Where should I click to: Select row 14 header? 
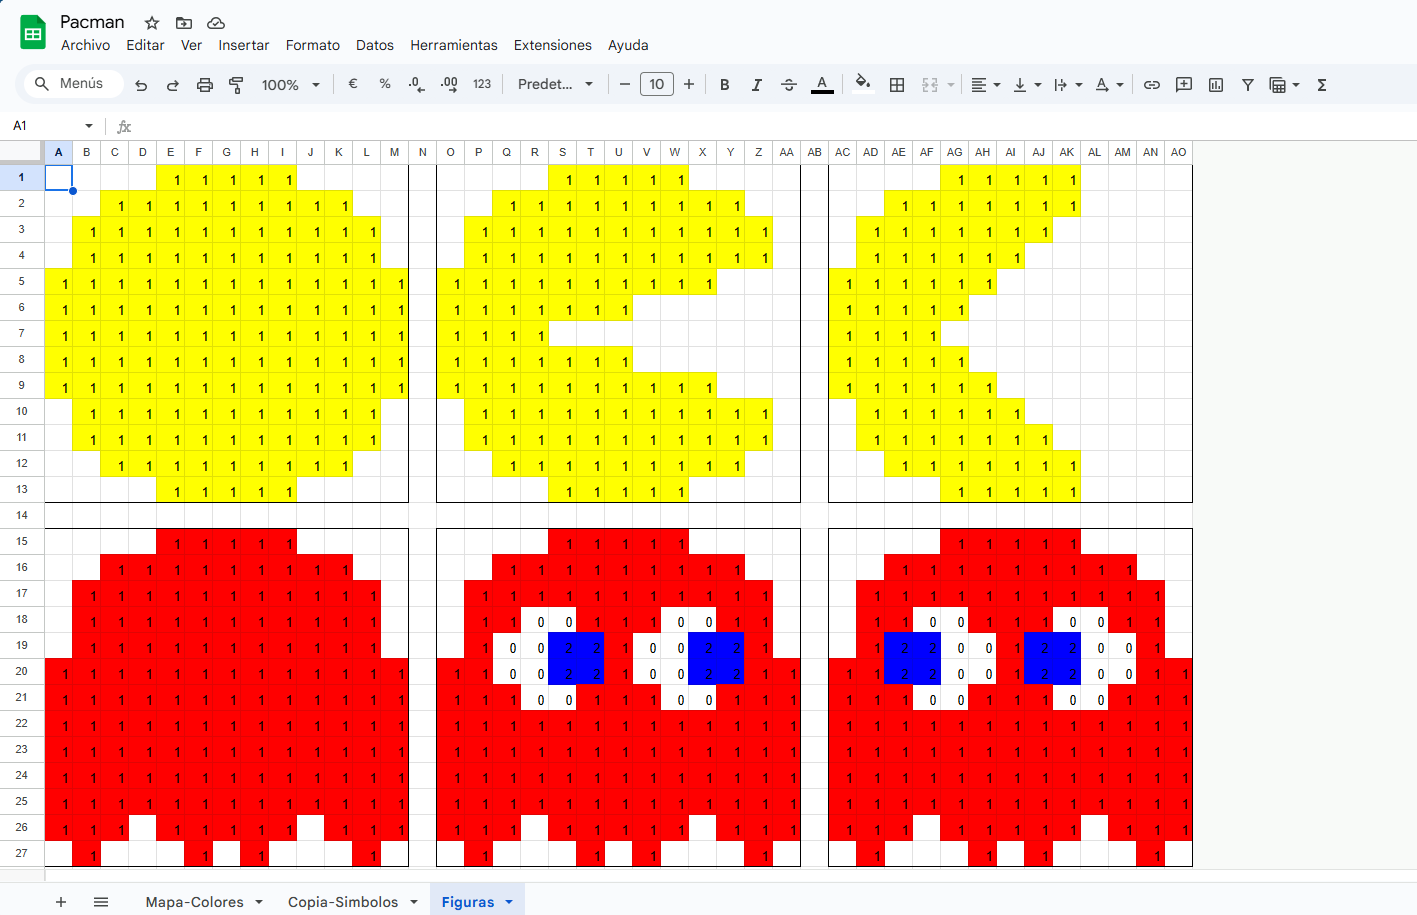click(22, 515)
